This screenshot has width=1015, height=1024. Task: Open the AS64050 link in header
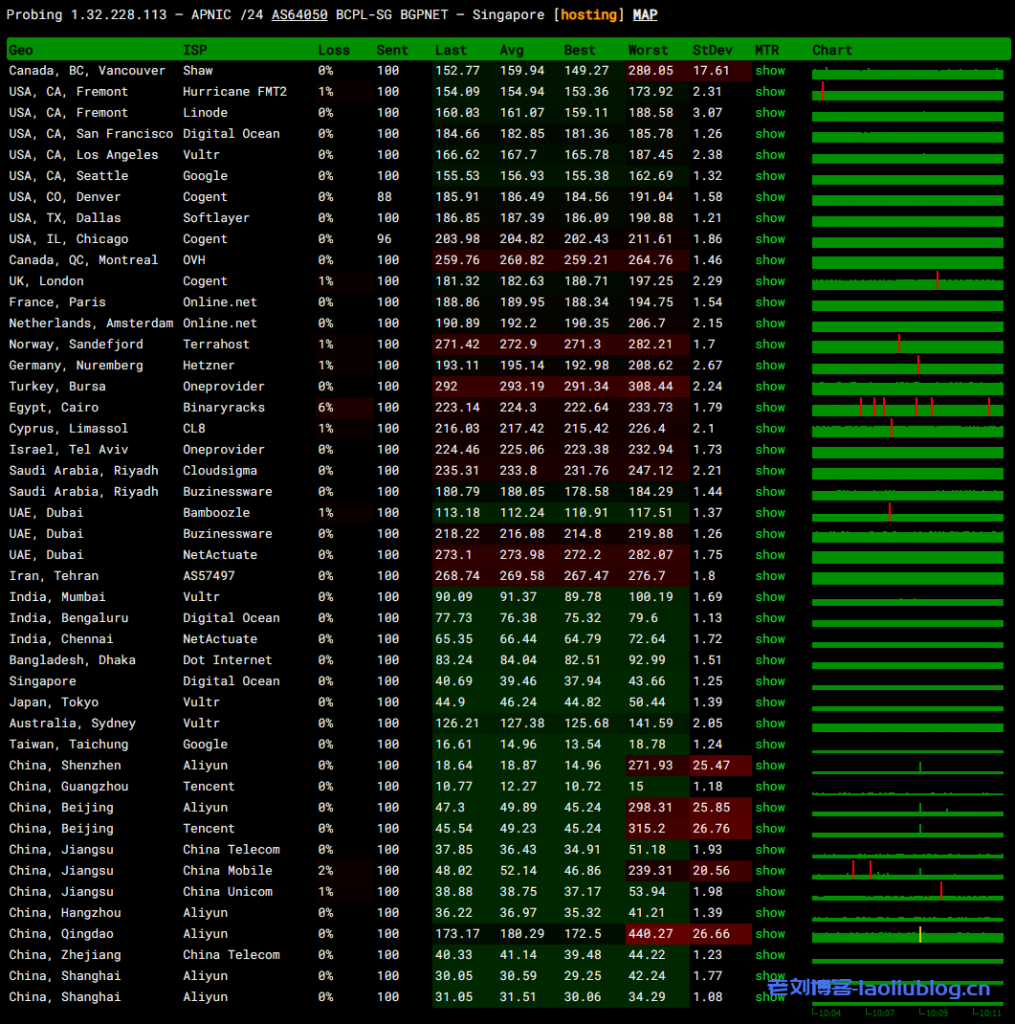(300, 15)
